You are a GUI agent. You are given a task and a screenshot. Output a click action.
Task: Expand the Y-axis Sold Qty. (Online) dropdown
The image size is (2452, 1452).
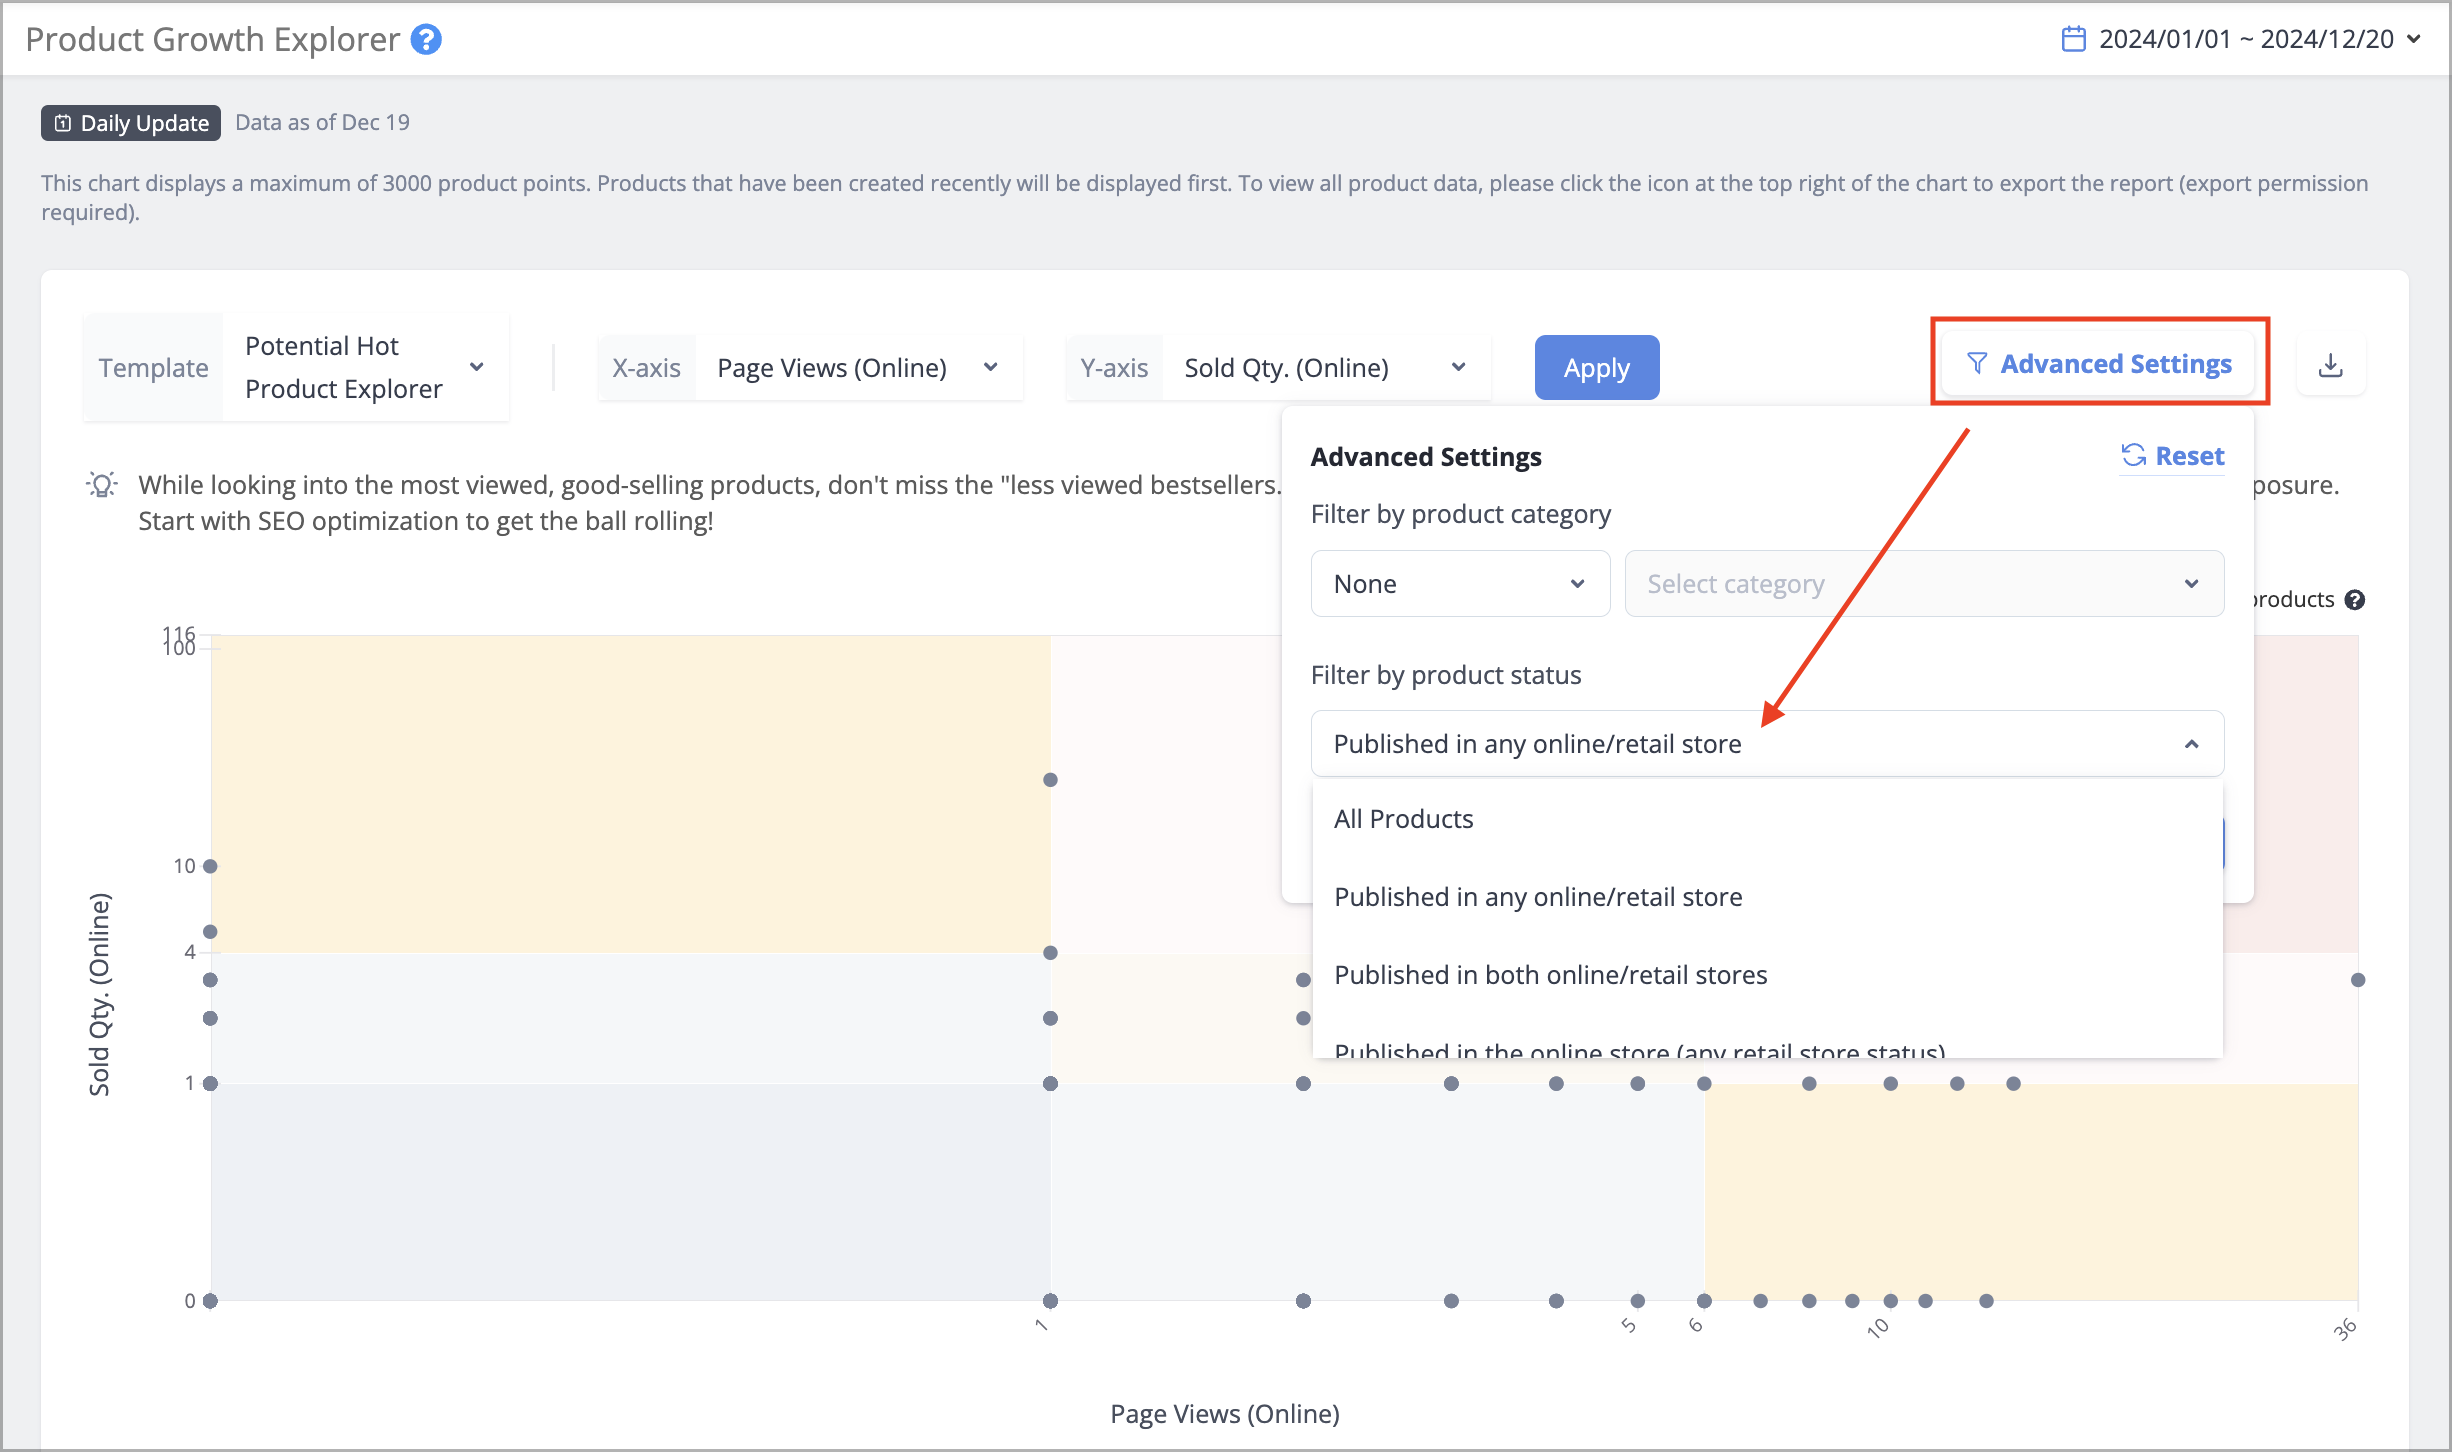[1278, 367]
